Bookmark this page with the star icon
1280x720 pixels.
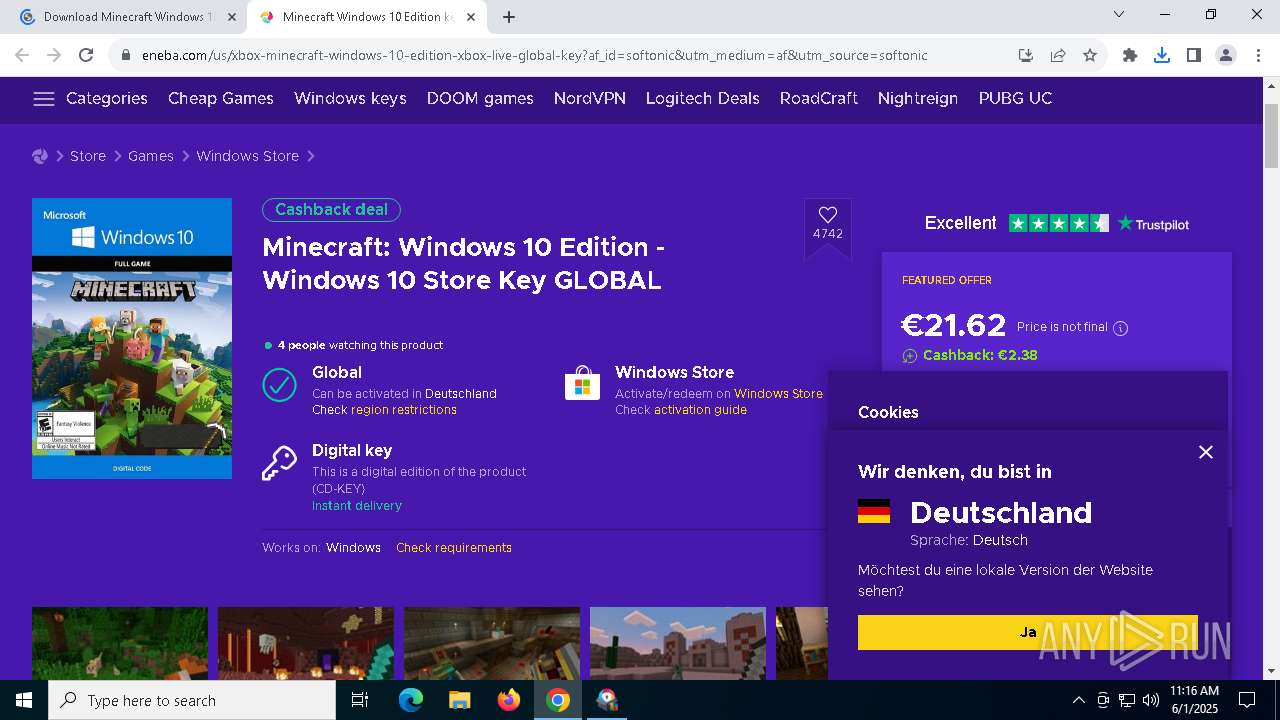click(x=1090, y=55)
